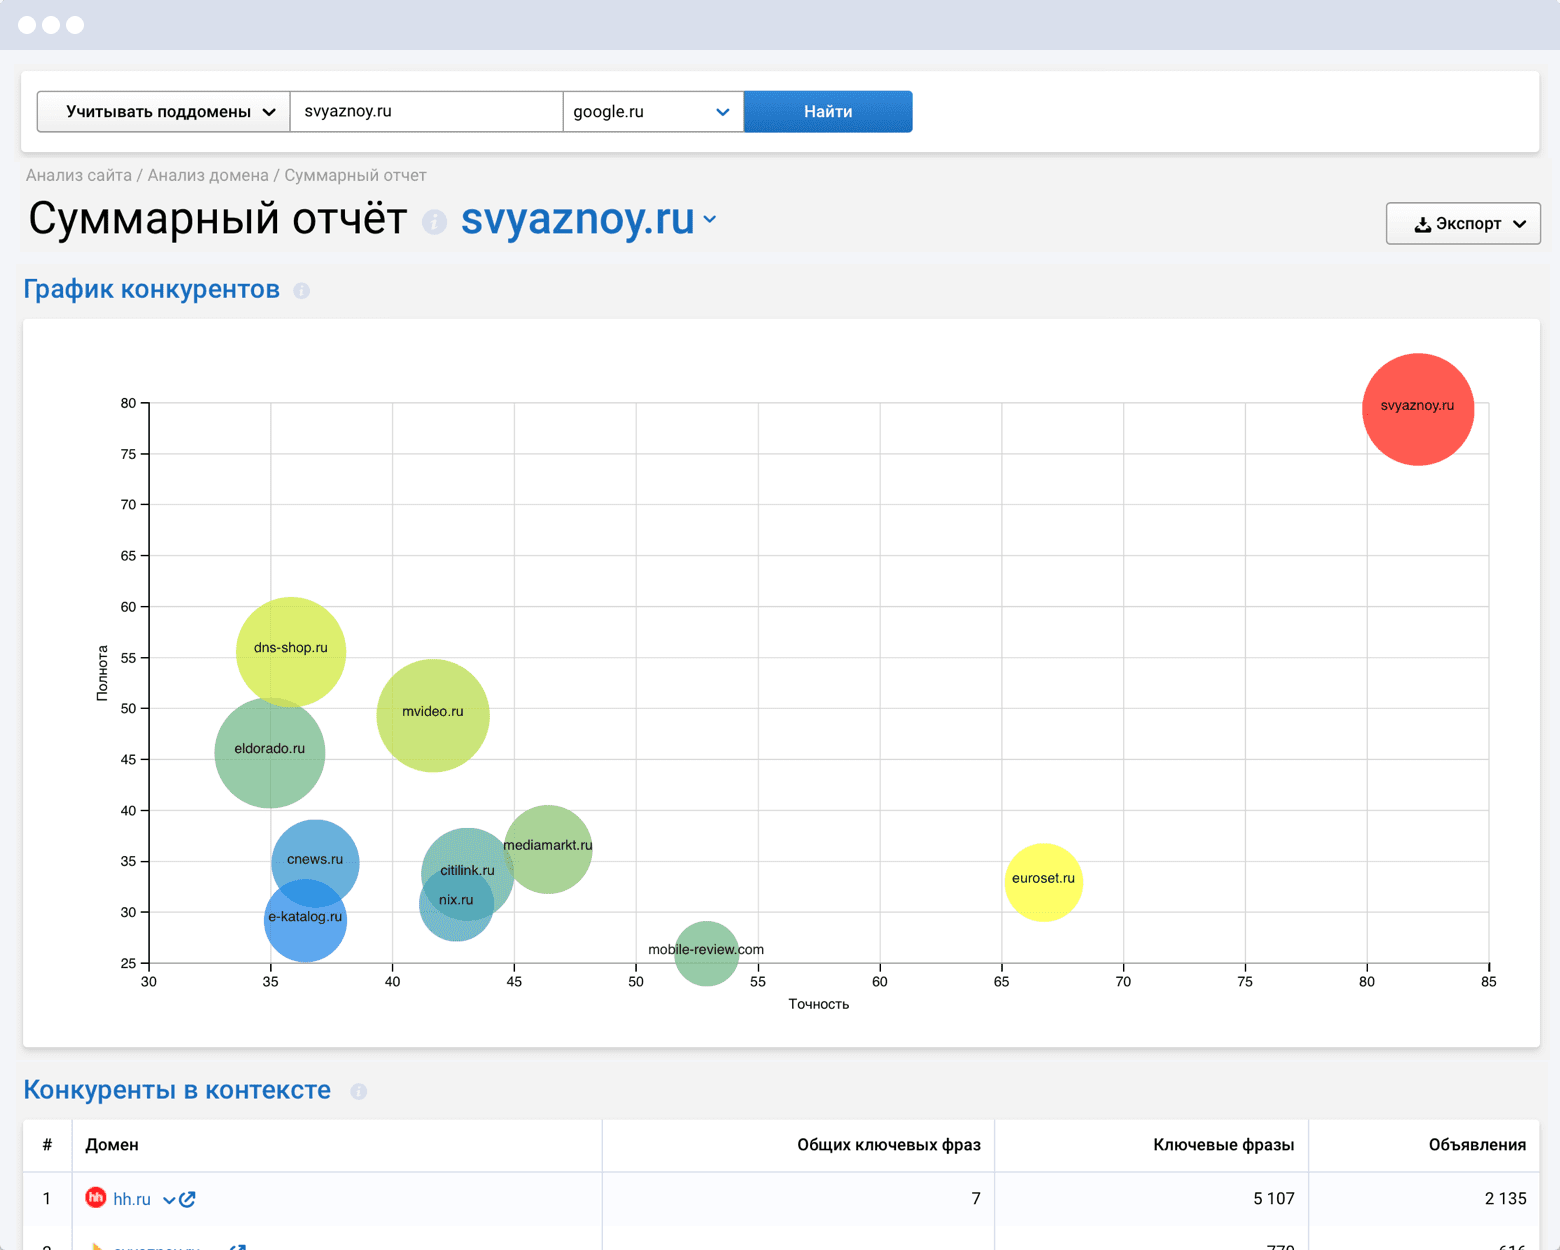Select the yellow euroset.ru bubble
The image size is (1560, 1250).
click(x=1044, y=882)
